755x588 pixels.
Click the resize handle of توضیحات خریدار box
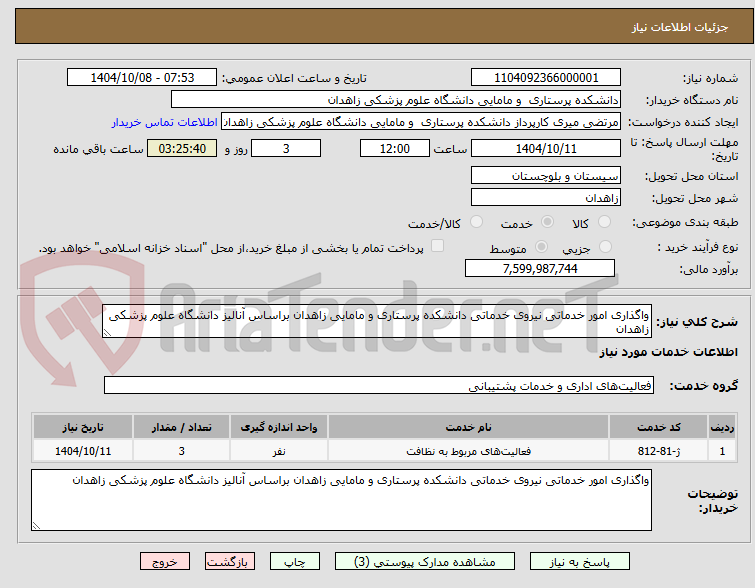(36, 526)
